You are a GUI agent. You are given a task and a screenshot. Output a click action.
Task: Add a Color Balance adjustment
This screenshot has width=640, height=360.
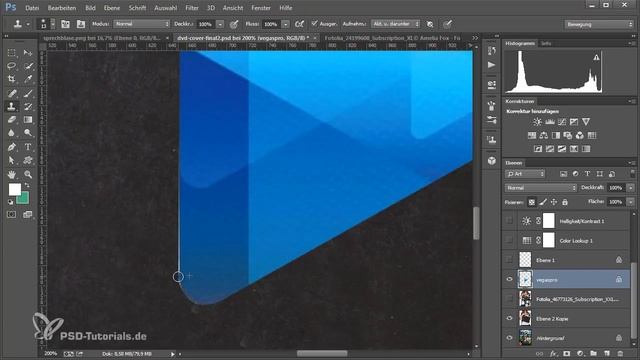(544, 135)
